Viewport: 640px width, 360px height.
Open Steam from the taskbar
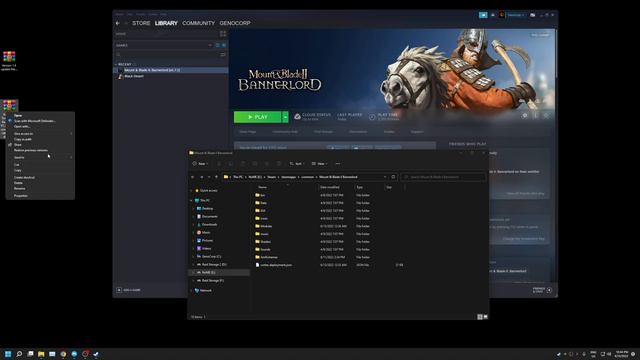pyautogui.click(x=96, y=354)
